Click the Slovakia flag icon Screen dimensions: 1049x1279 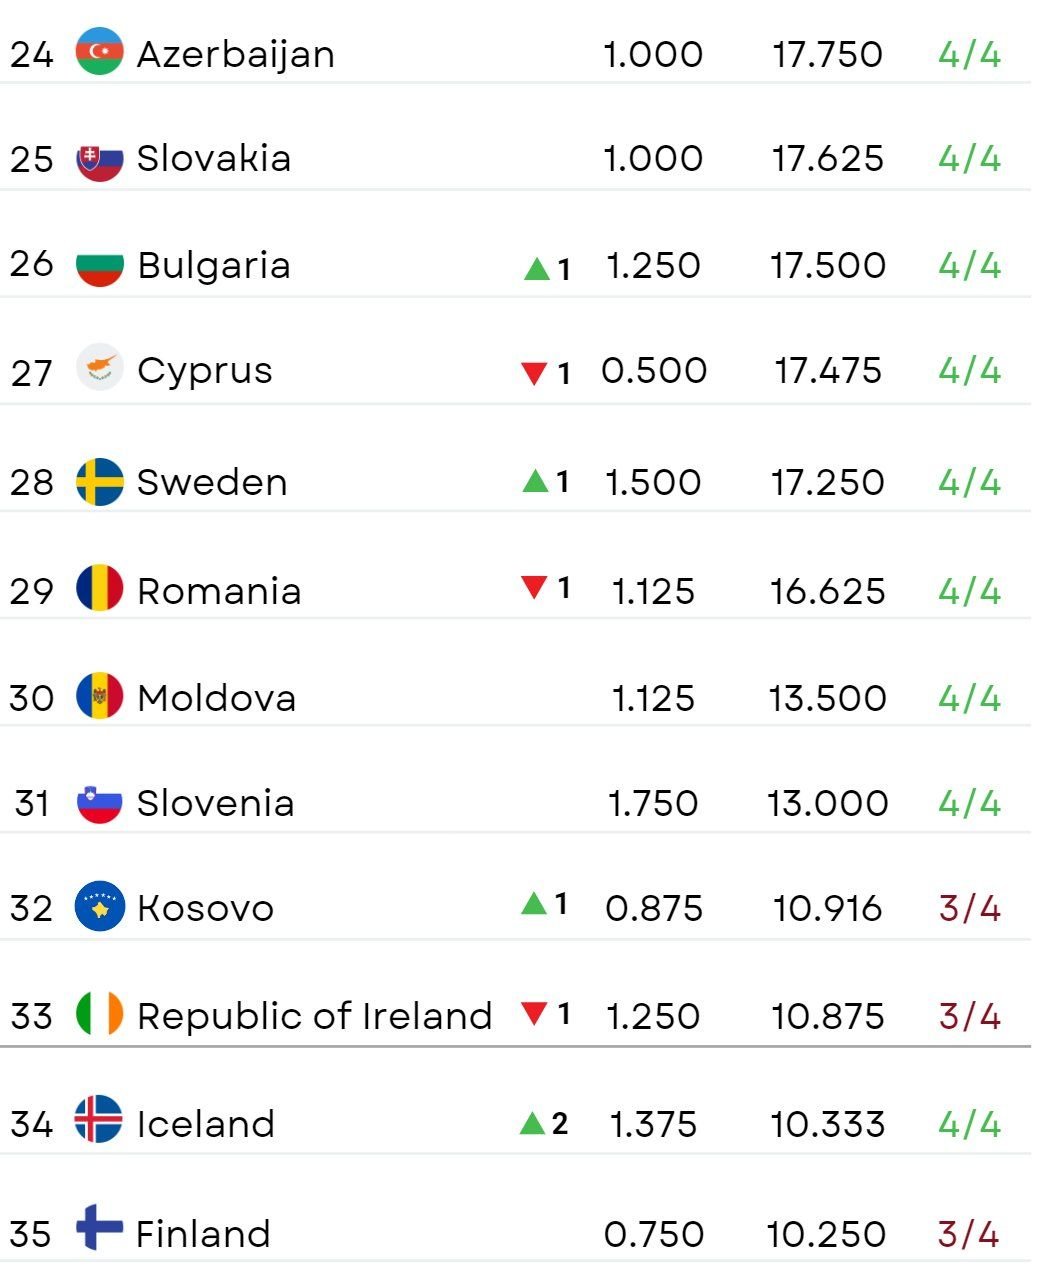tap(100, 158)
